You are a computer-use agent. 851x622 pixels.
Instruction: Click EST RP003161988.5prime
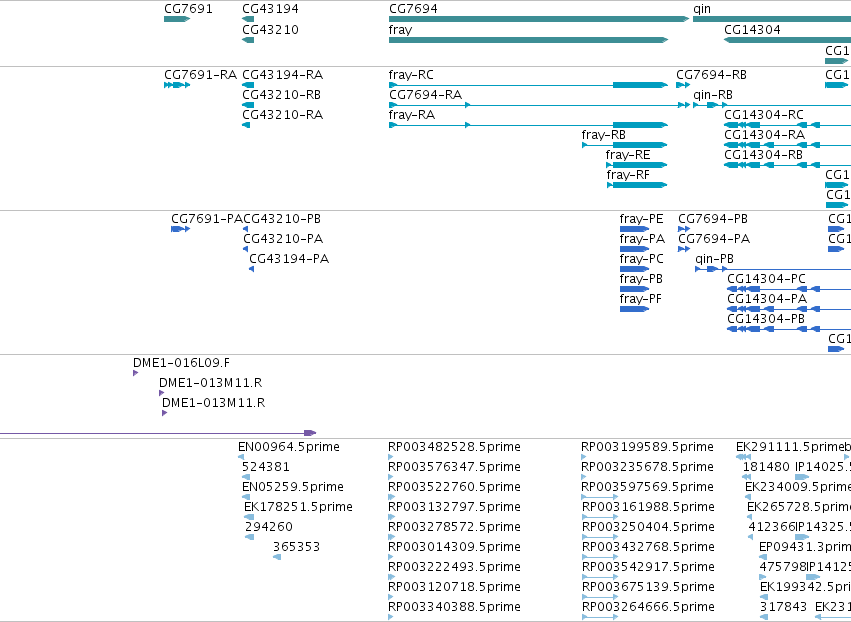pos(648,507)
